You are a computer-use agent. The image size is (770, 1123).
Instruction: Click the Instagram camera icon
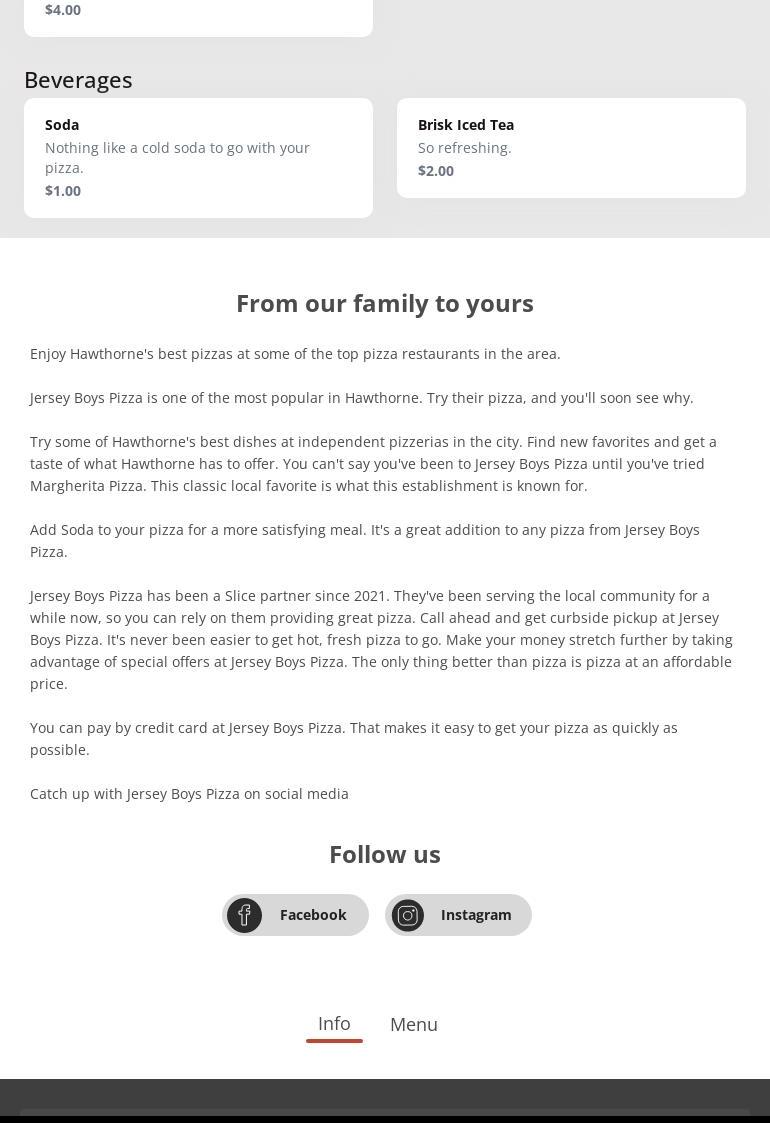[408, 915]
